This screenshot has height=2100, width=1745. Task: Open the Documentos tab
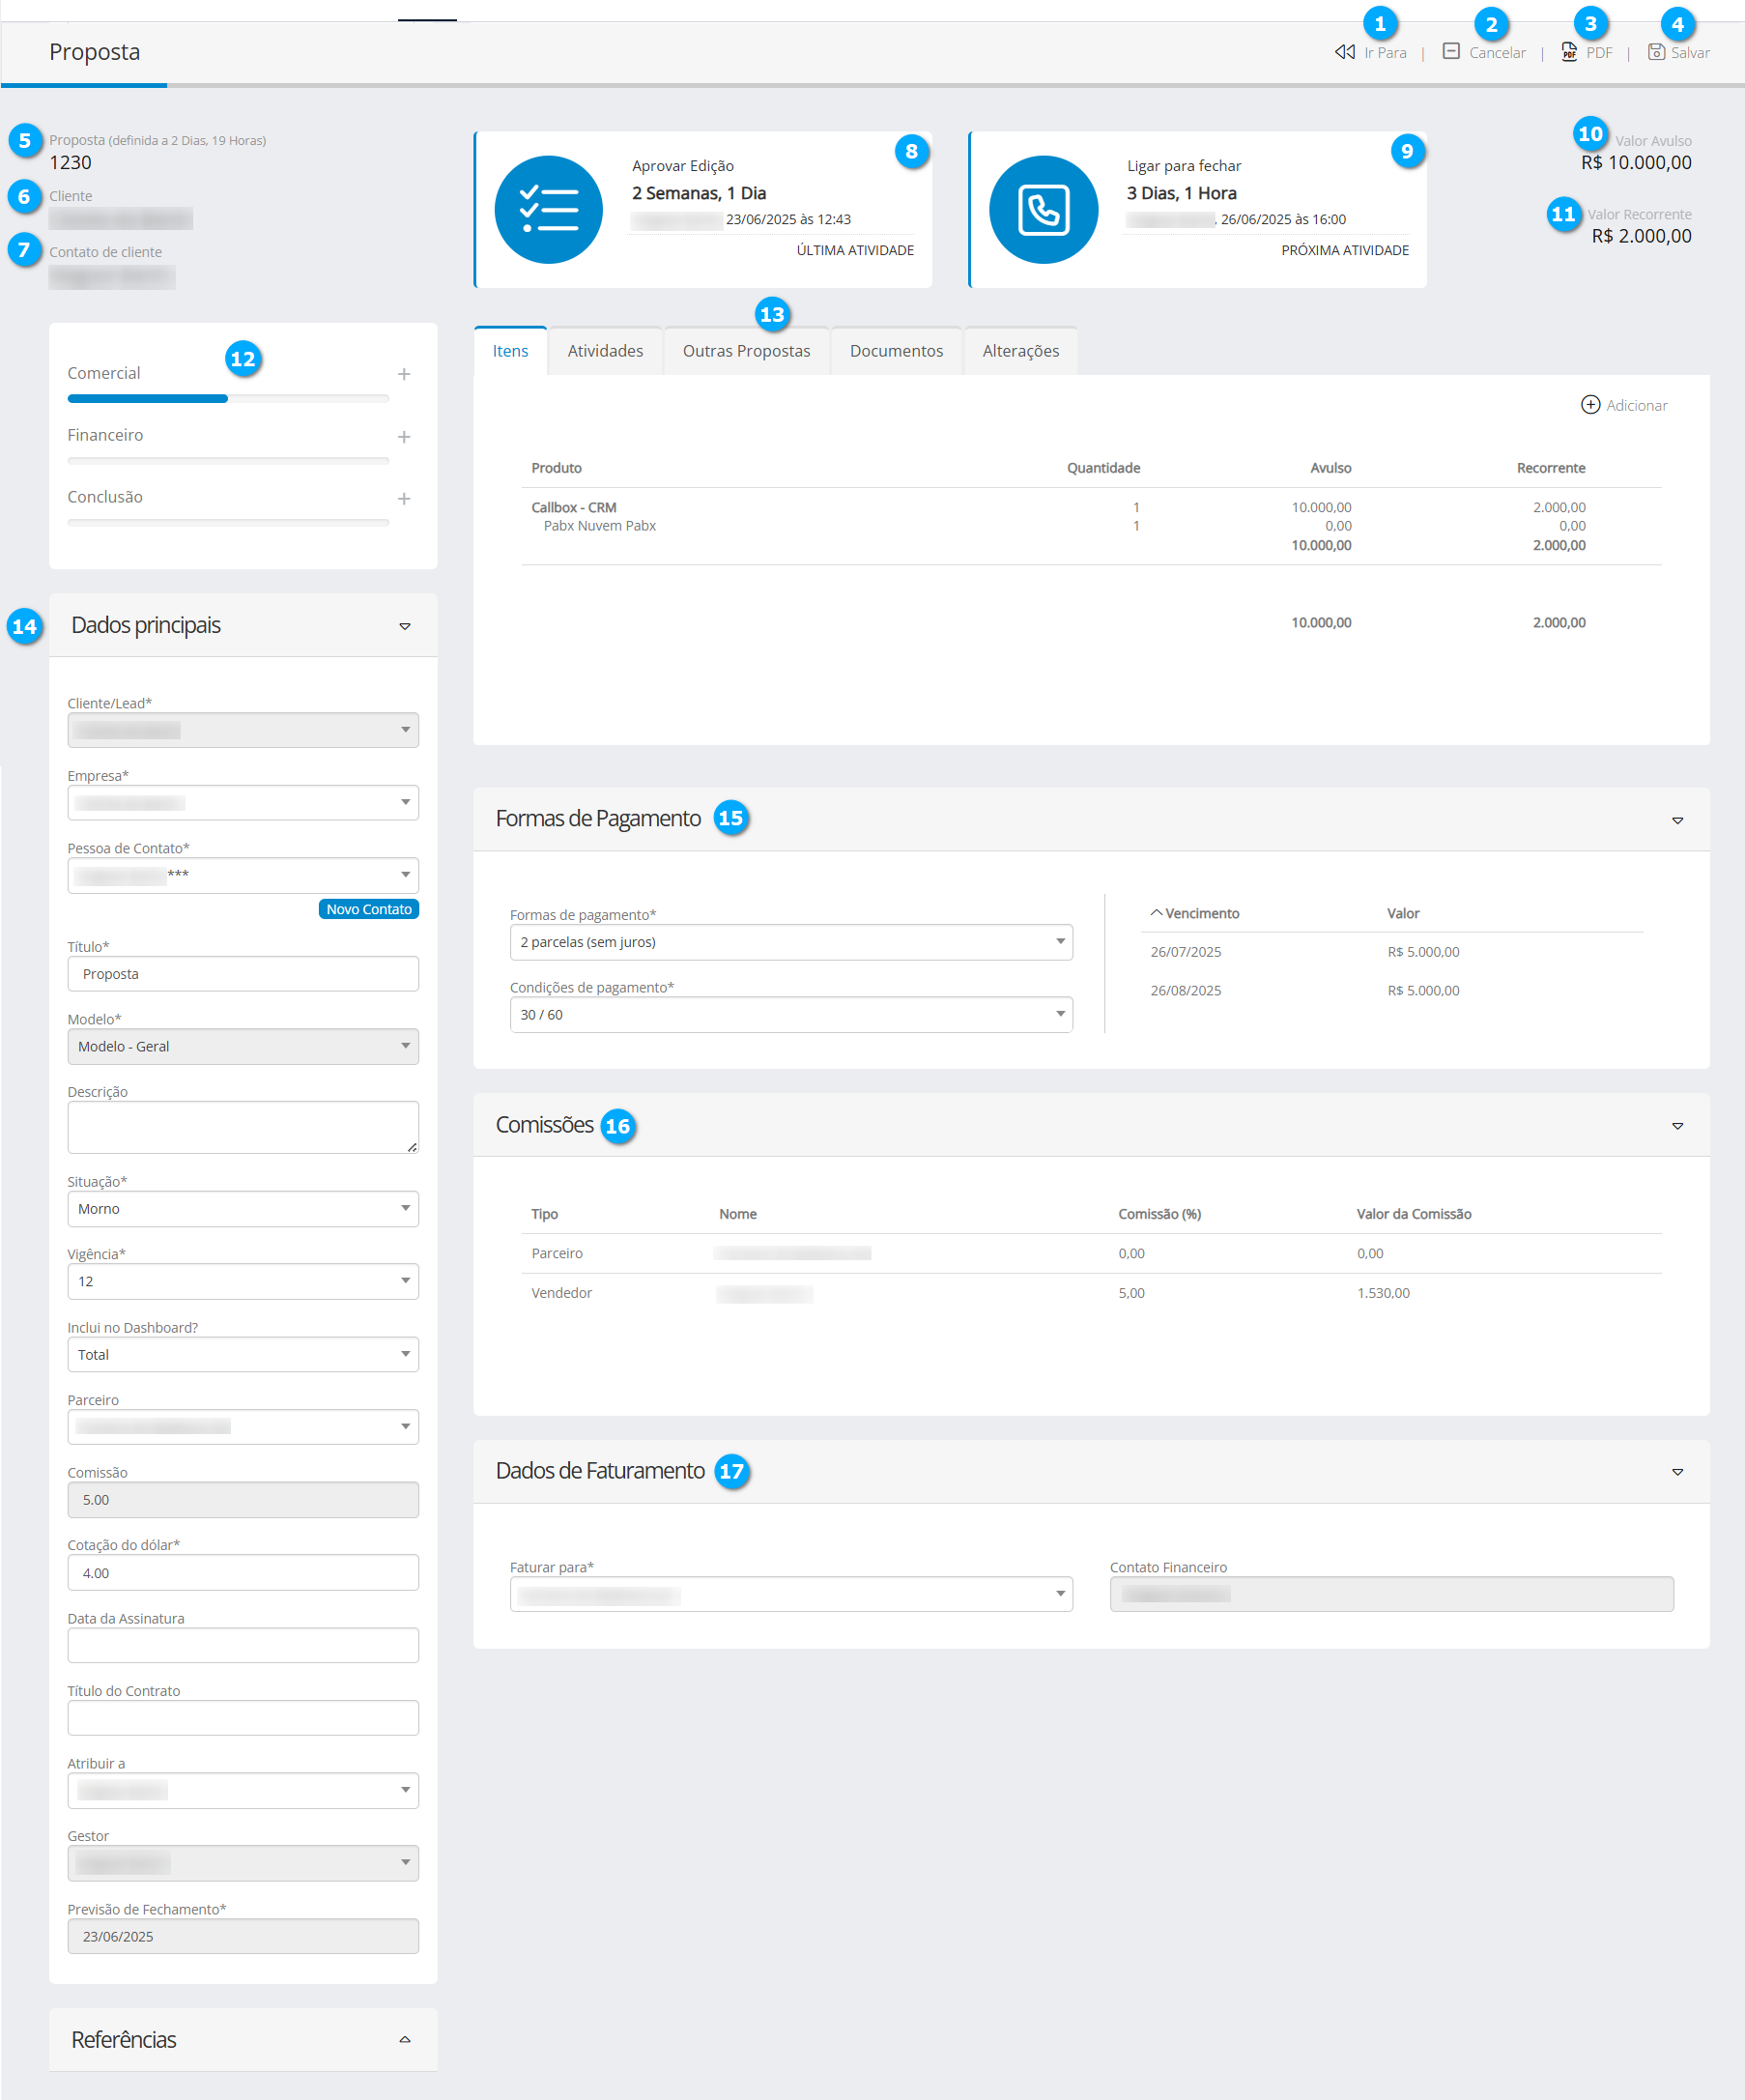coord(896,351)
